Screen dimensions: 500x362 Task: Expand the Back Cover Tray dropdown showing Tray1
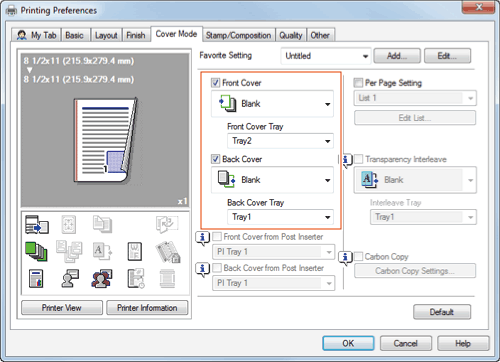(x=280, y=217)
